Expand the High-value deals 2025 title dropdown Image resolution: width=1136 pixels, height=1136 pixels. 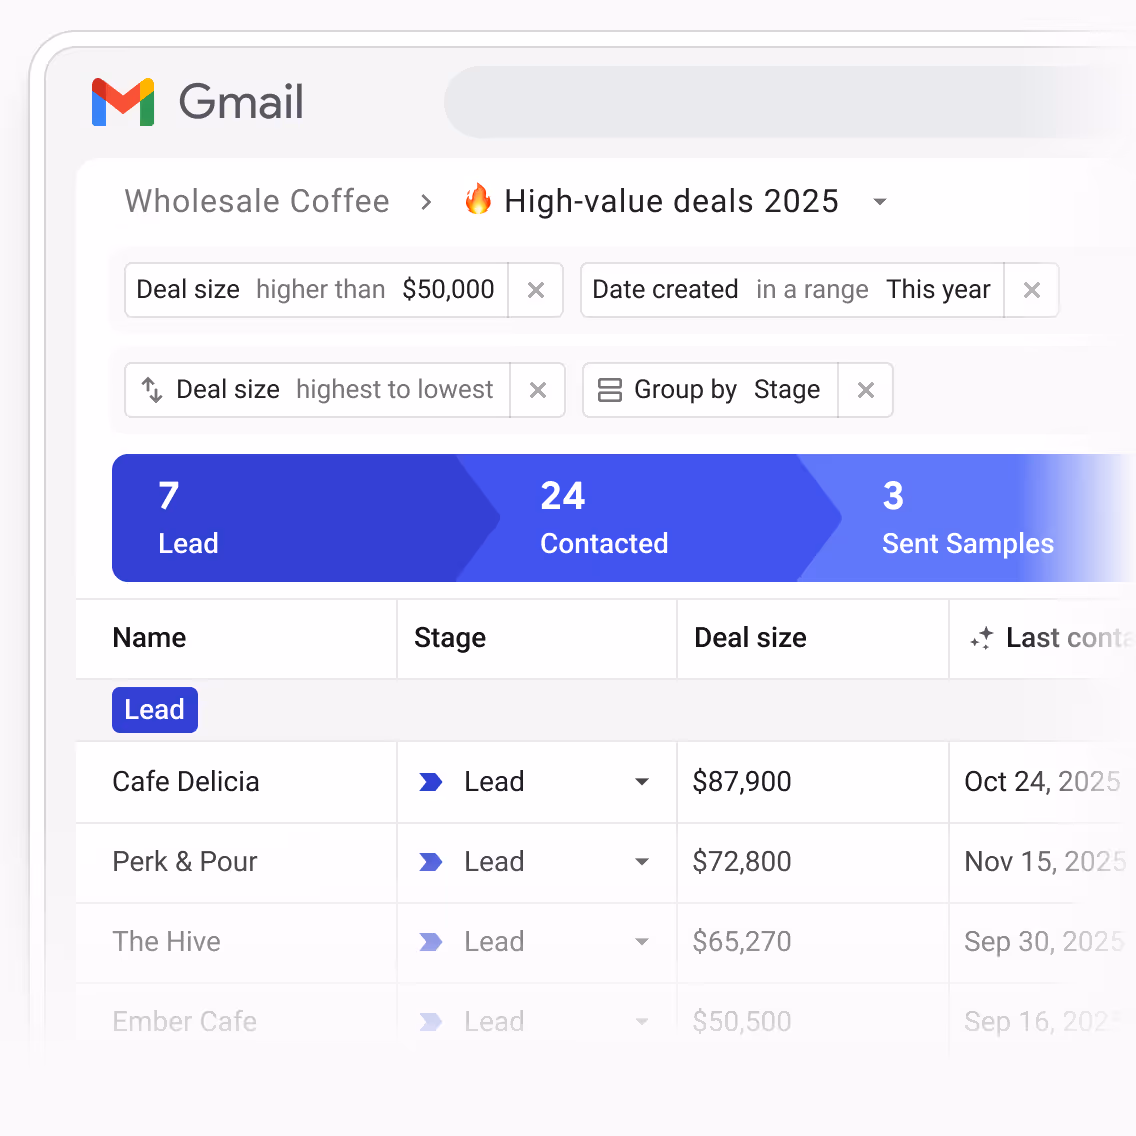(x=879, y=201)
